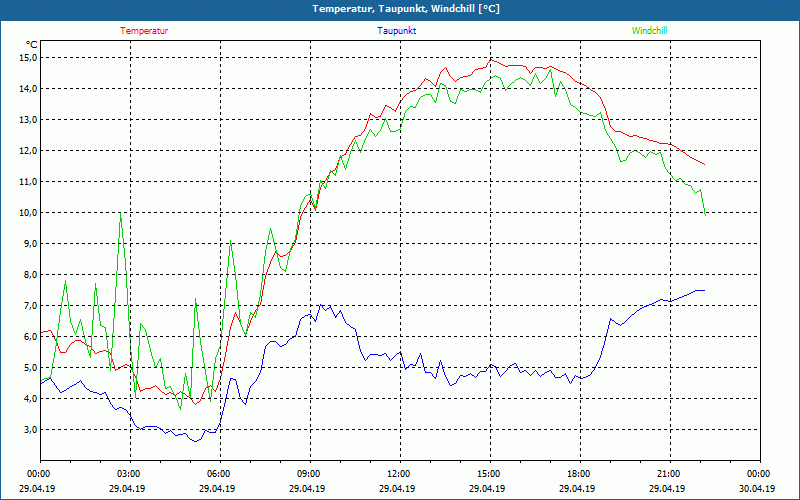Click the green Windchill legend label
The image size is (800, 500).
pos(649,31)
